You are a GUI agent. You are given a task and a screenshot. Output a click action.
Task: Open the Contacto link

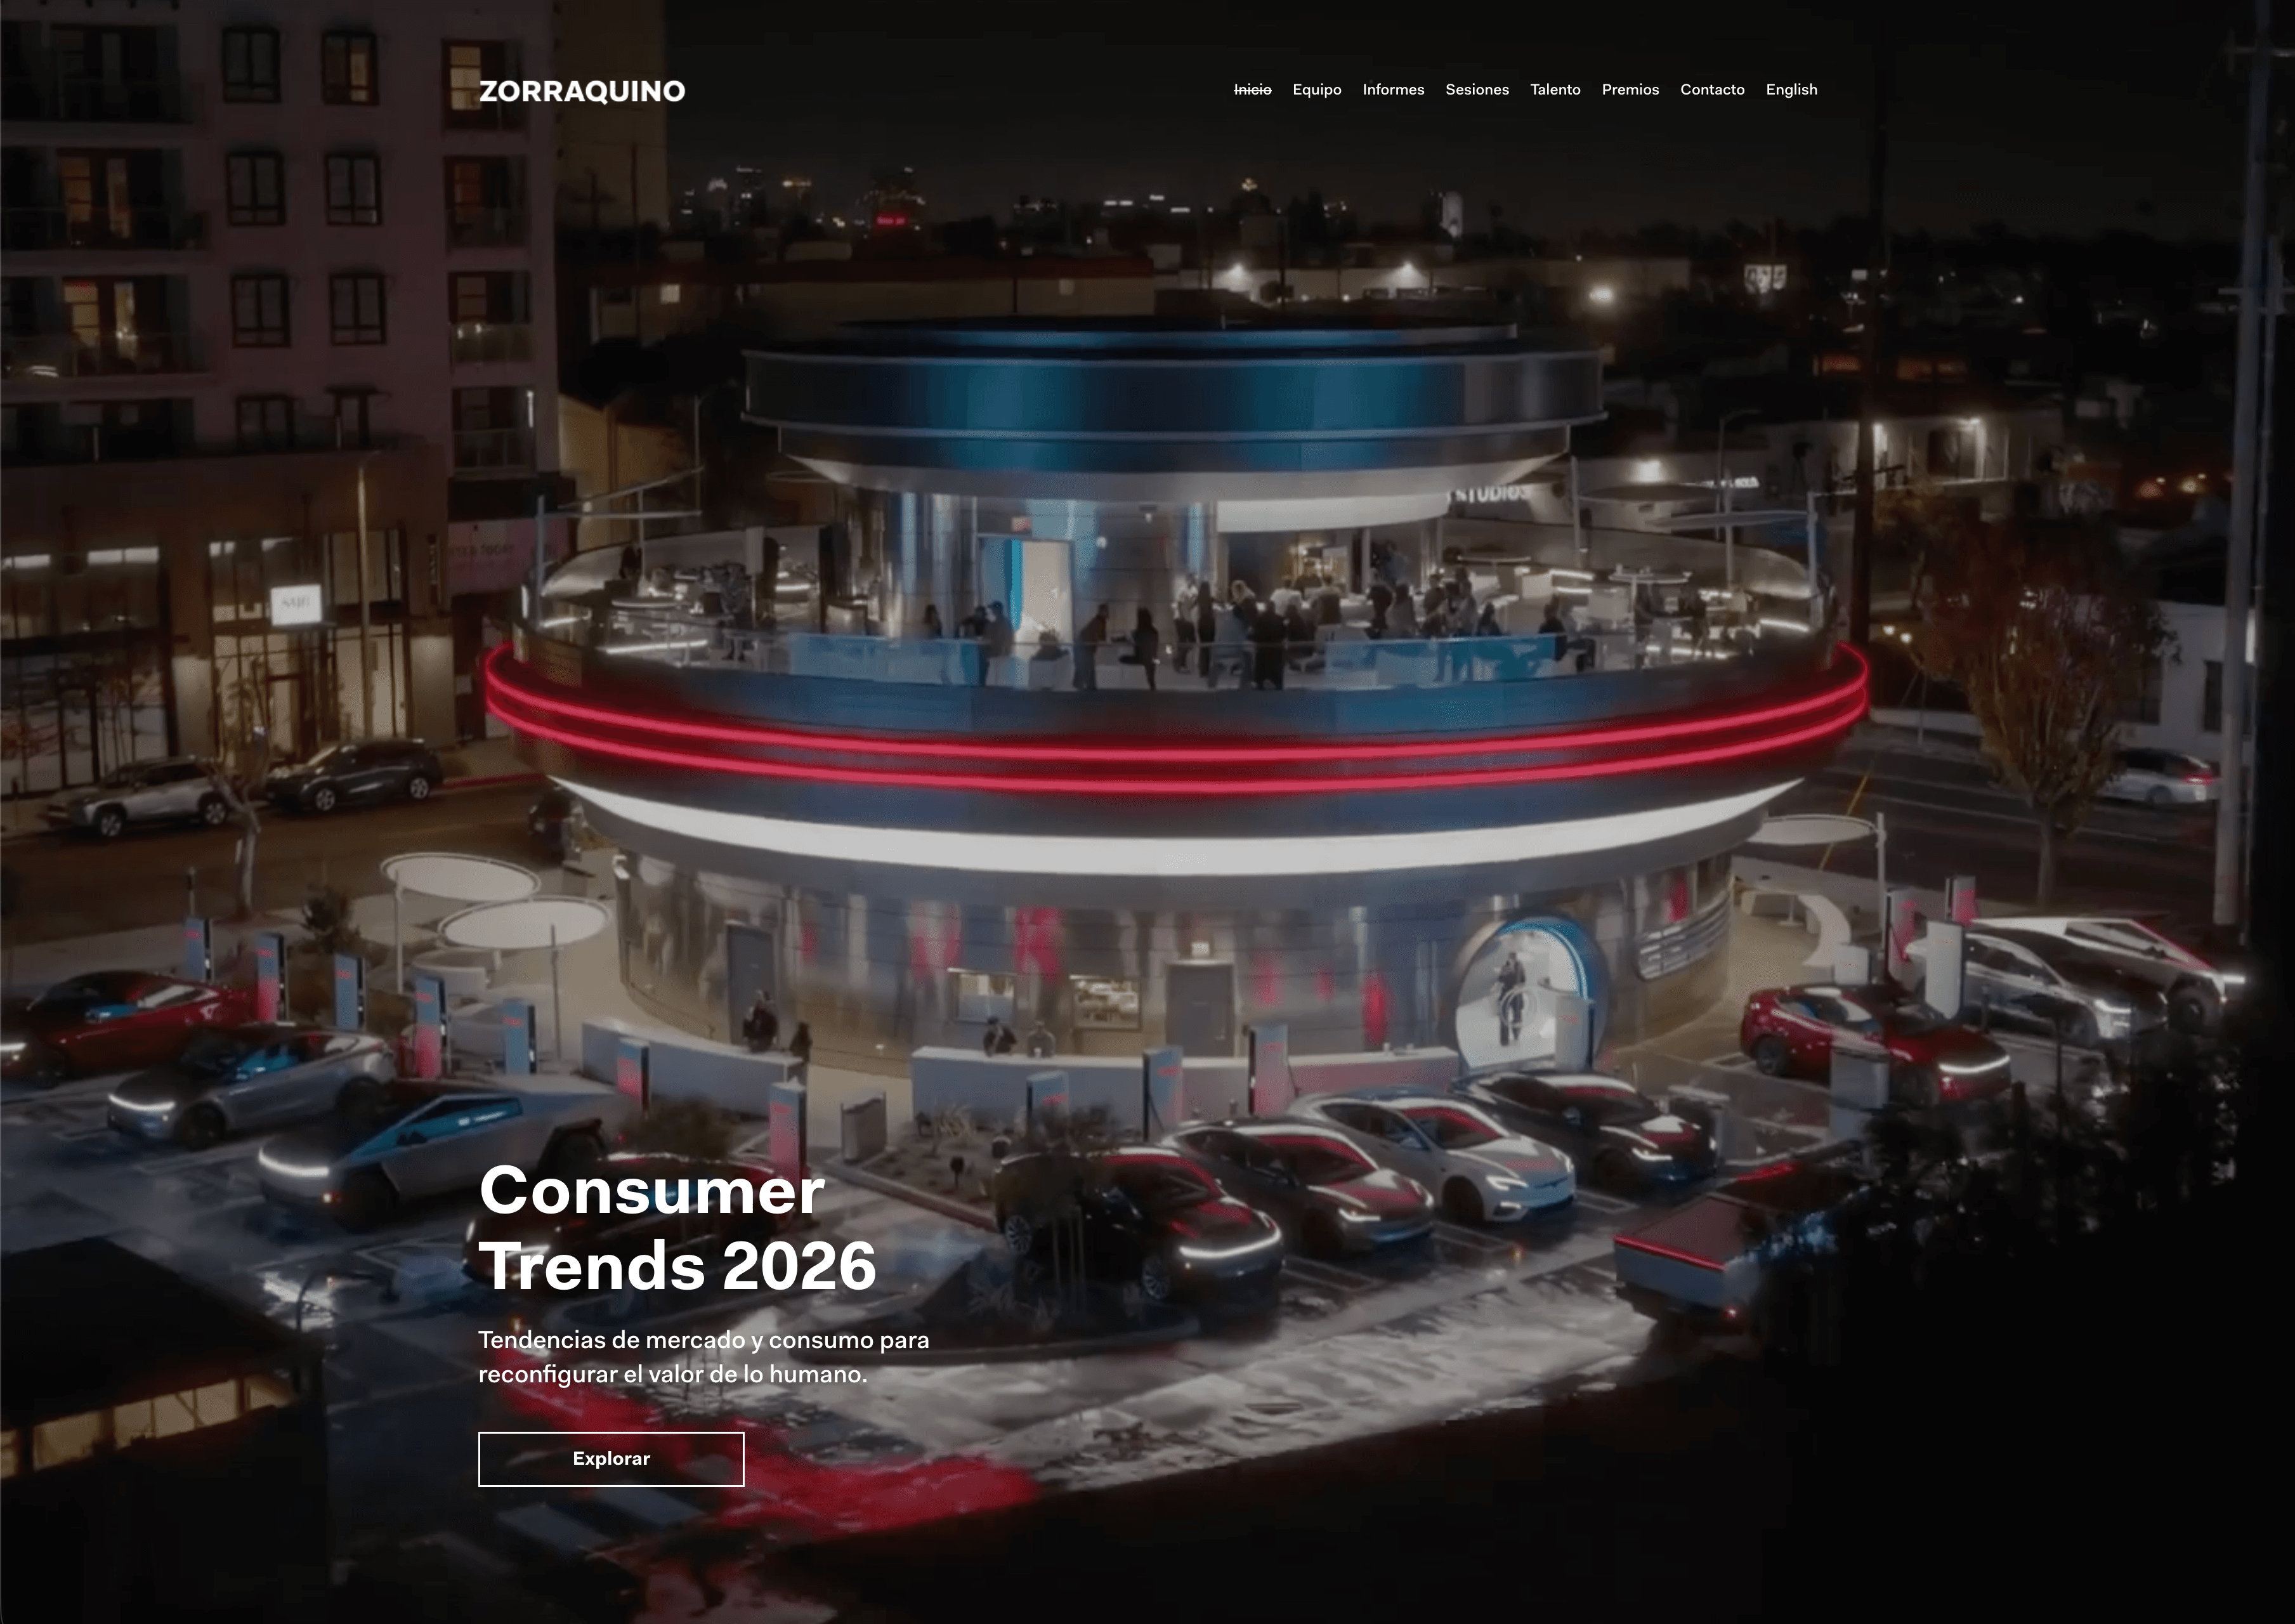(1712, 90)
